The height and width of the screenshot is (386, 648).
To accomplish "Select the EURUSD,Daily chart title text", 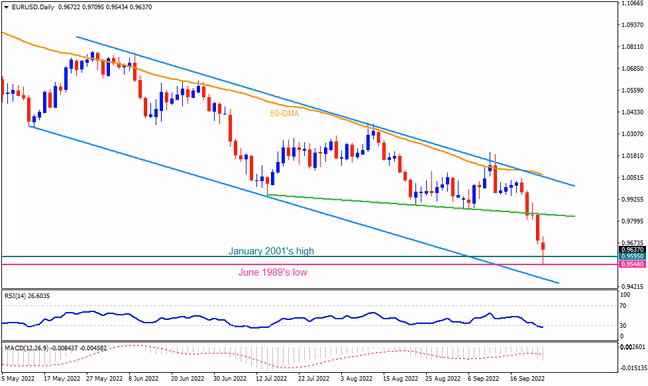I will (x=33, y=7).
